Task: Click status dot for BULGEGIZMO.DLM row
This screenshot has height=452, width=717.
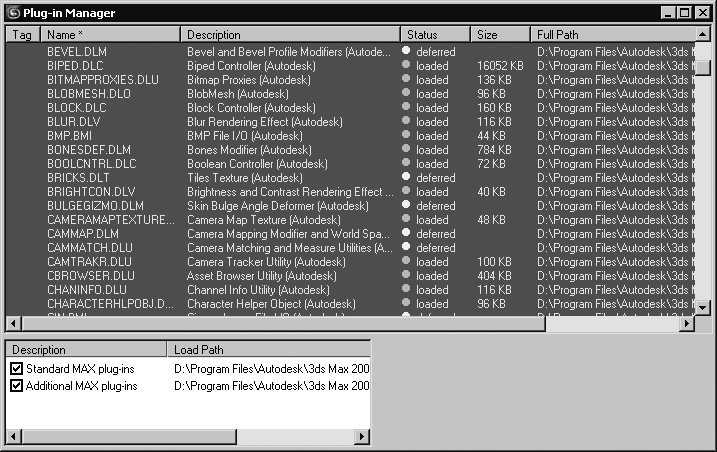Action: 406,204
